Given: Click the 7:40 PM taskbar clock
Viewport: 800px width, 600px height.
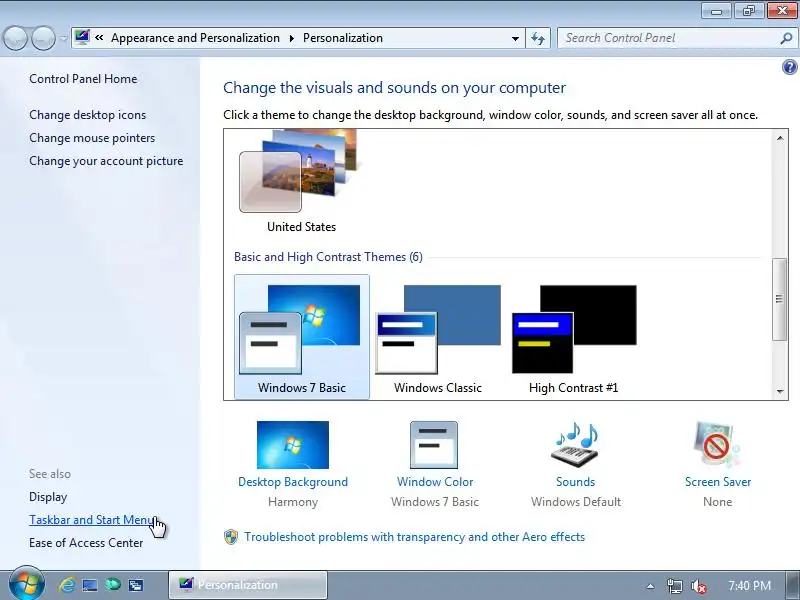Looking at the screenshot, I should [749, 586].
